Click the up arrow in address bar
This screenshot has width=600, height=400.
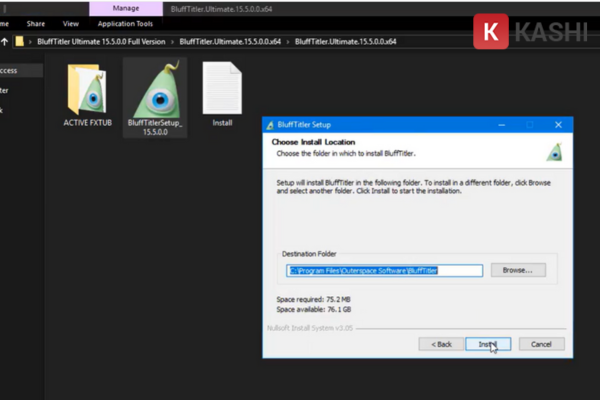(x=6, y=42)
